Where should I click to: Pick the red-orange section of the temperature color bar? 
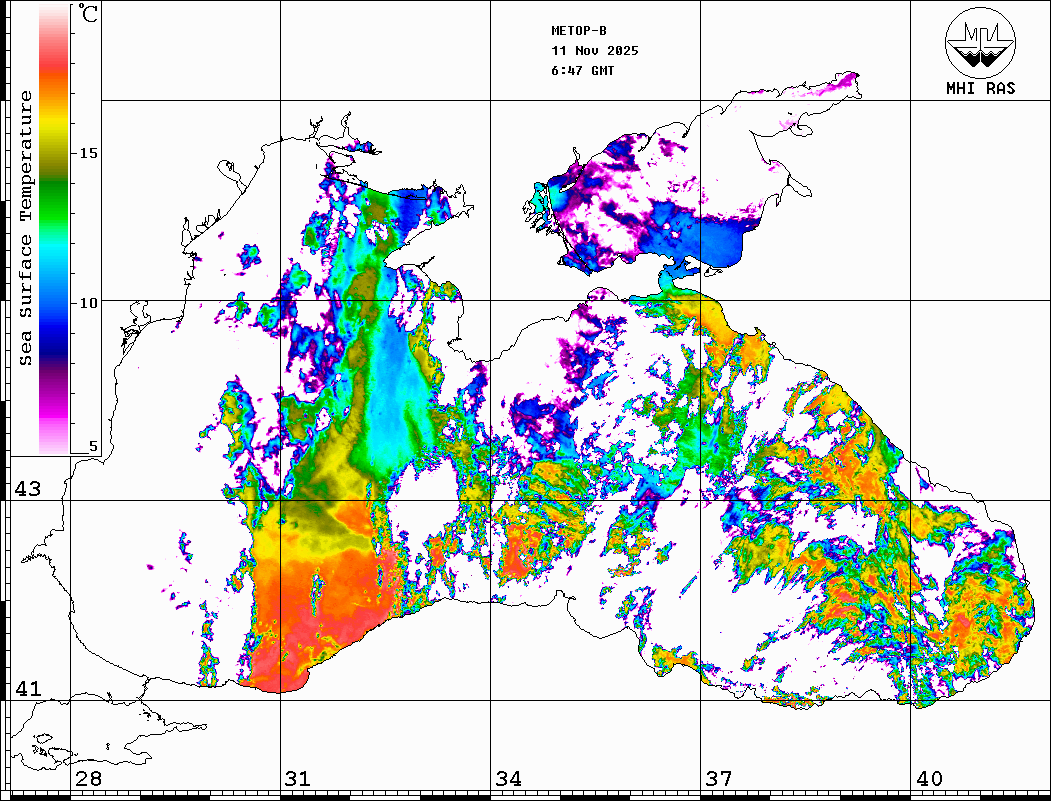pyautogui.click(x=54, y=75)
